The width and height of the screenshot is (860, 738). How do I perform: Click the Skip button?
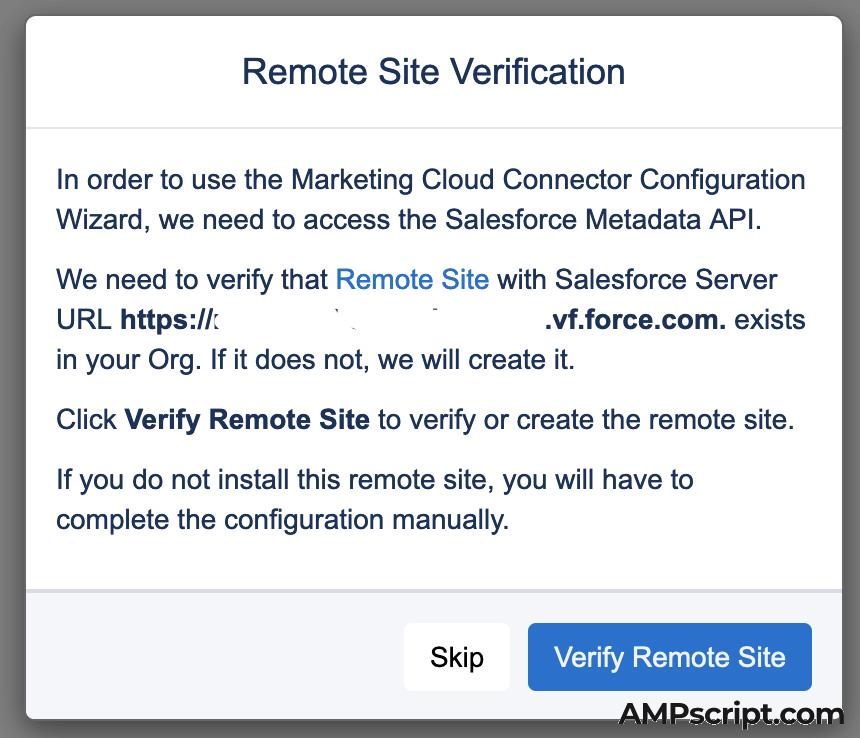(457, 657)
